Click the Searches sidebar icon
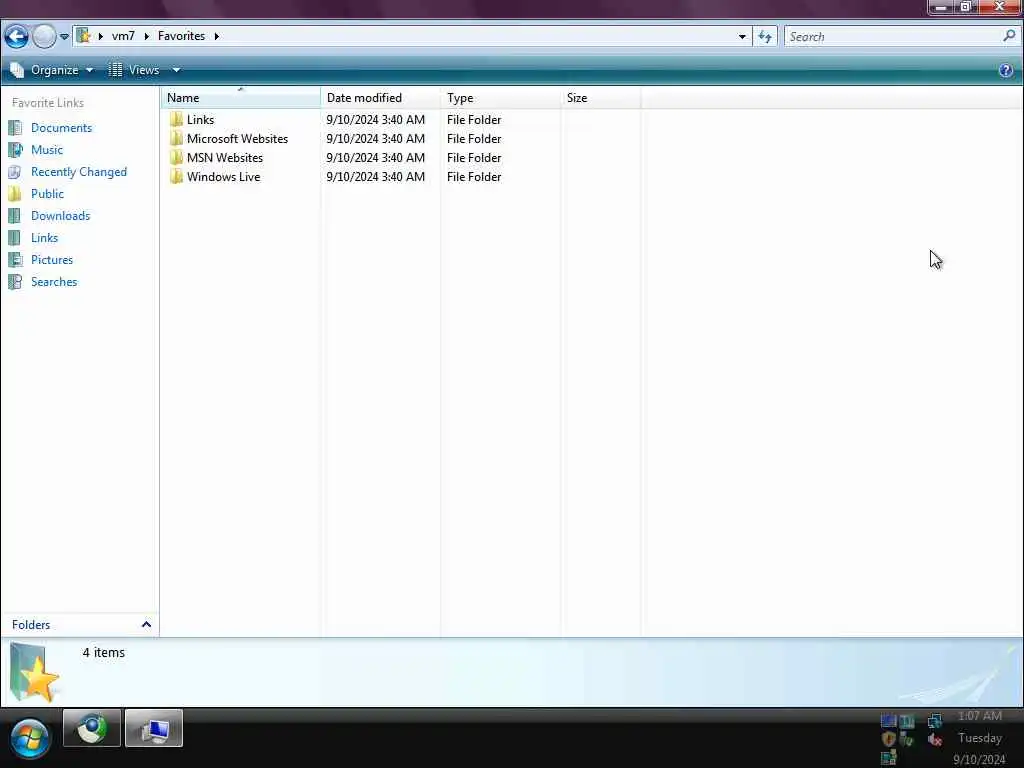Screen dimensions: 1024x768 [x=15, y=282]
